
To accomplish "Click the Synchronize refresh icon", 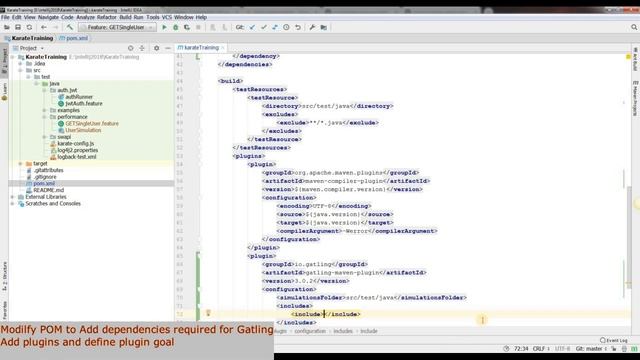I will (29, 27).
